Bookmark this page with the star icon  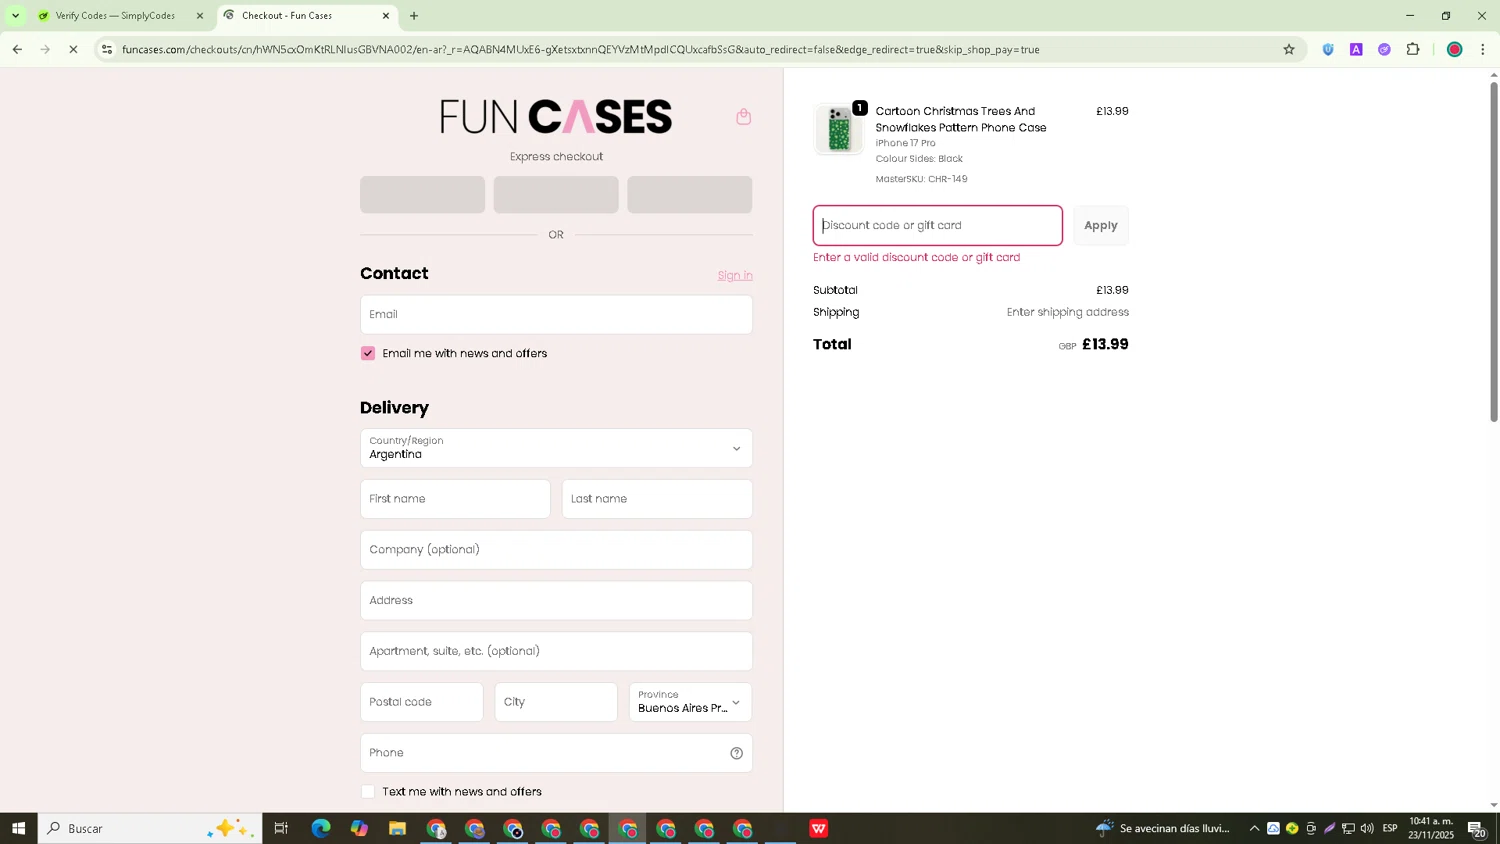click(x=1289, y=49)
